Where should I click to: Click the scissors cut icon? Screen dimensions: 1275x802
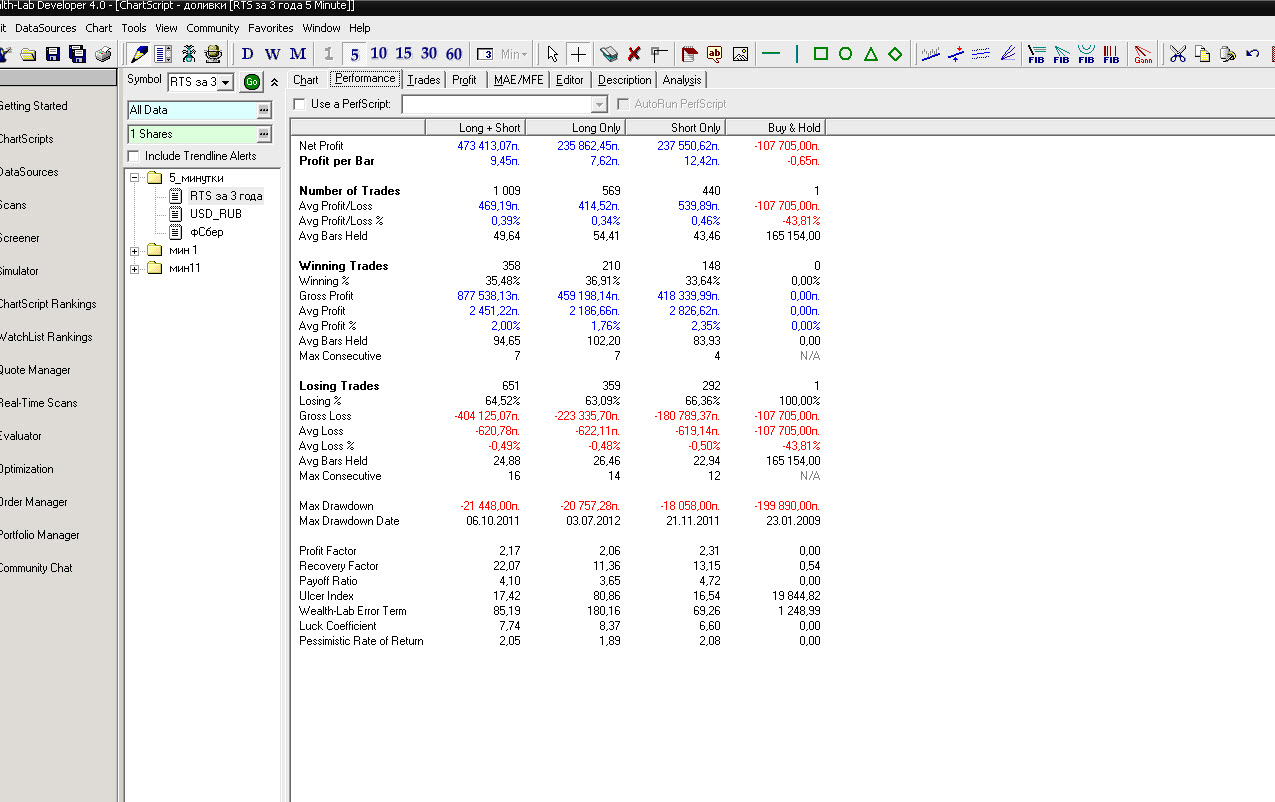click(x=1178, y=54)
